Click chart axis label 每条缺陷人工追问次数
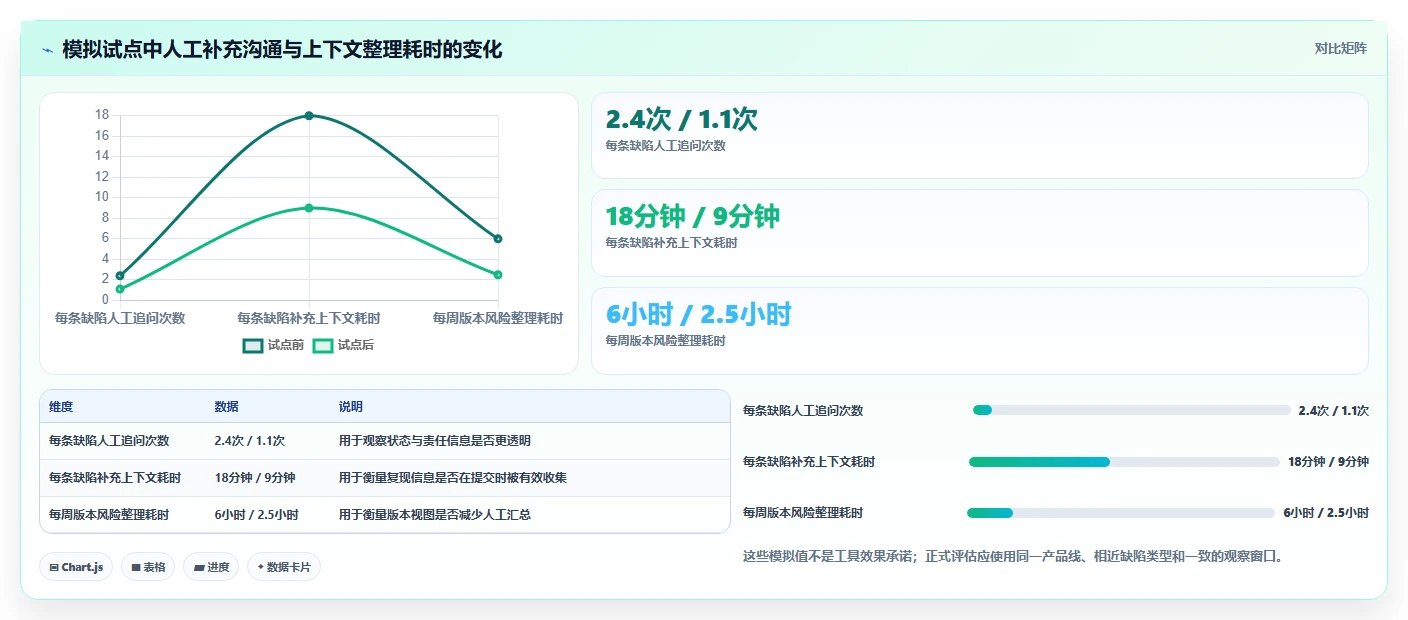The height and width of the screenshot is (620, 1408). pyautogui.click(x=120, y=318)
